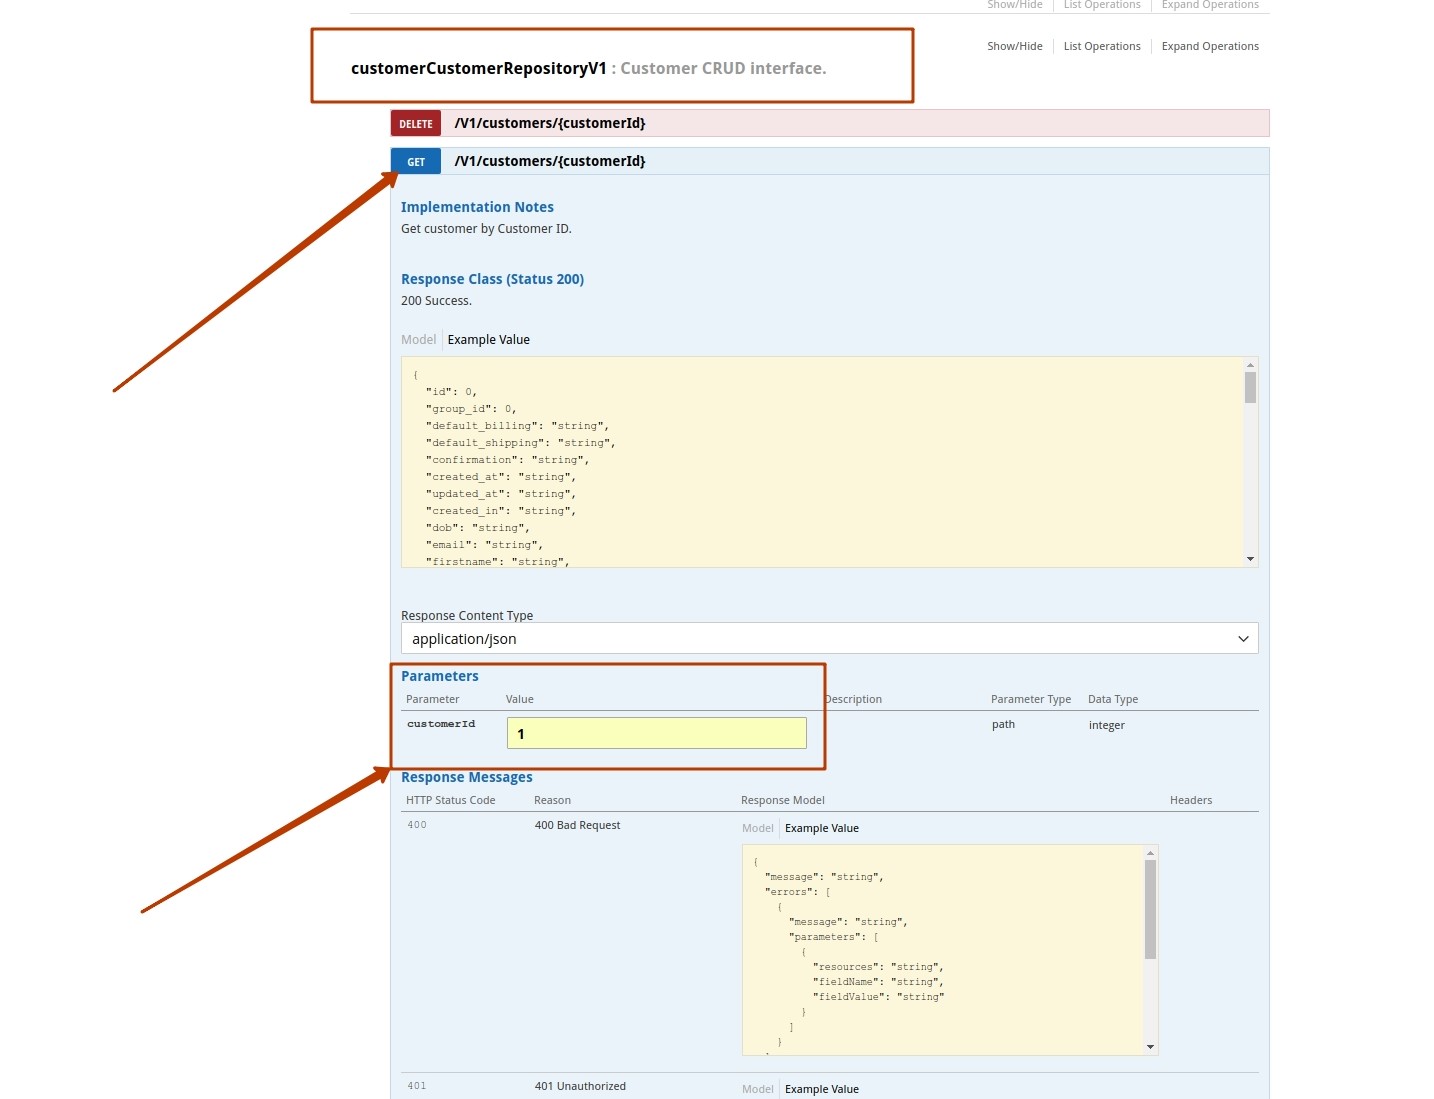
Task: Click the DELETE method badge
Action: pos(416,124)
